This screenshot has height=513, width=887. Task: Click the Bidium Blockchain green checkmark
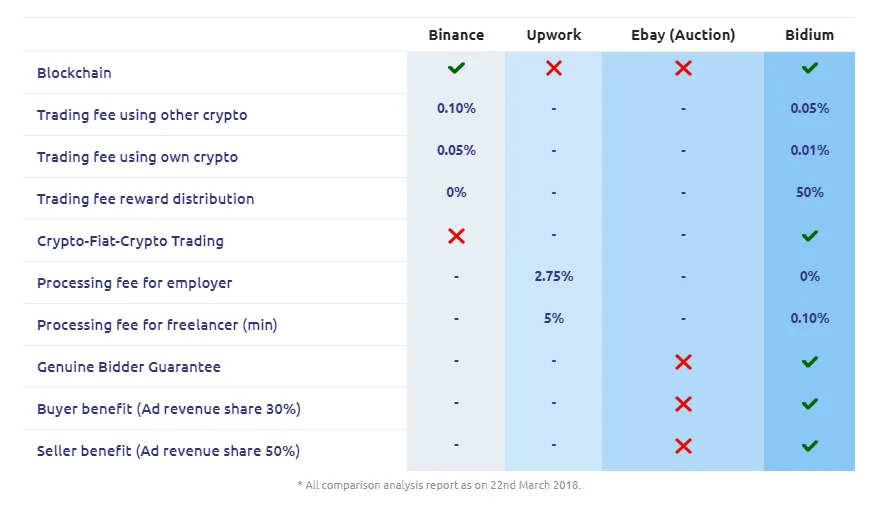click(x=810, y=68)
